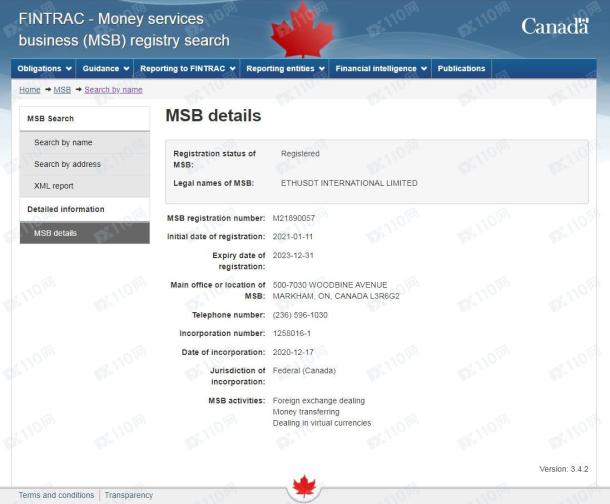
Task: Open the Reporting entities menu
Action: [x=285, y=68]
